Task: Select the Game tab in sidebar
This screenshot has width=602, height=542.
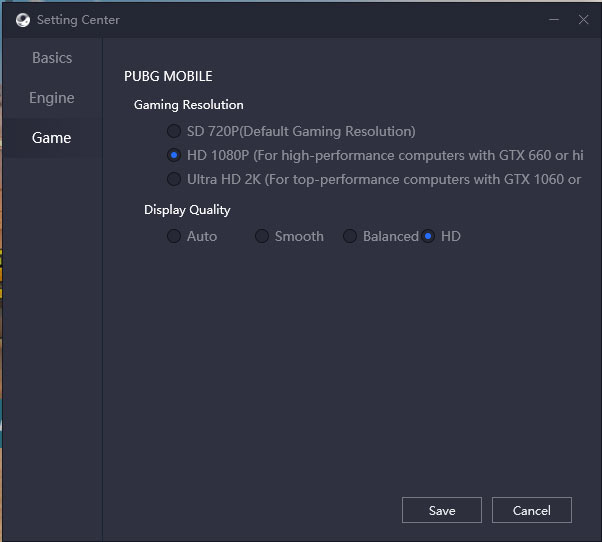Action: (x=52, y=138)
